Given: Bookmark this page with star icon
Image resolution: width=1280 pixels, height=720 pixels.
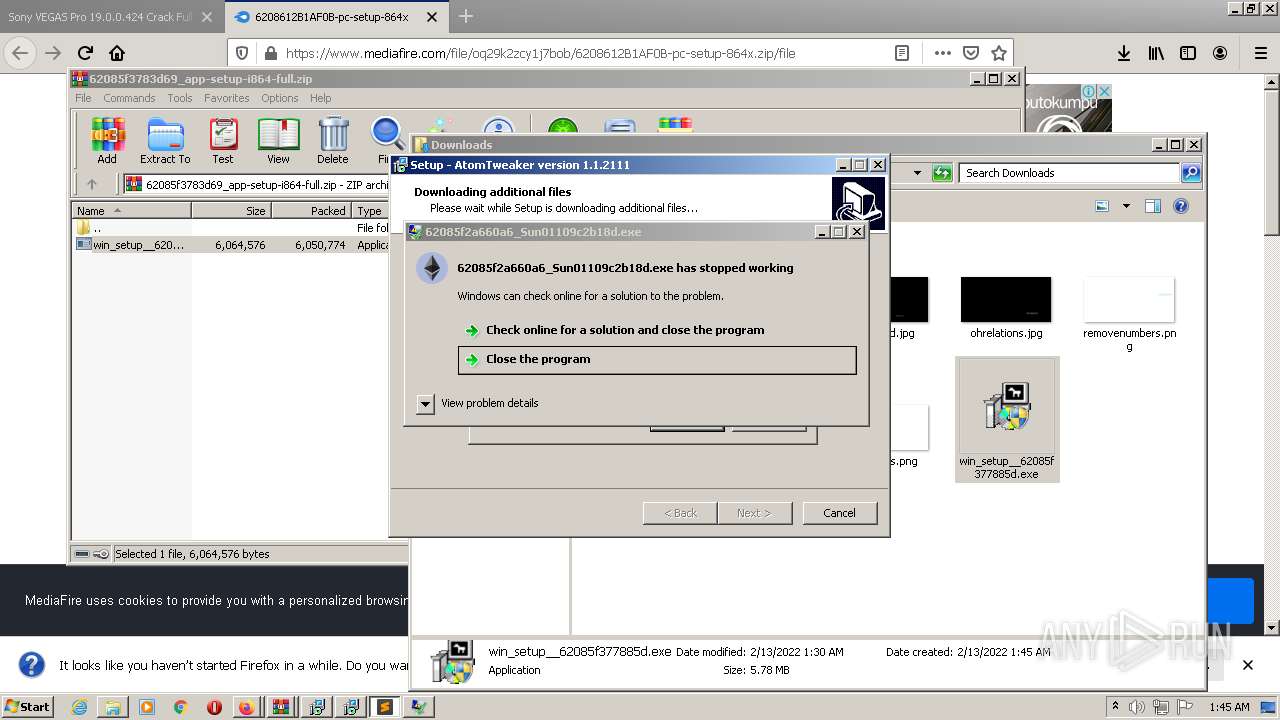Looking at the screenshot, I should [998, 53].
